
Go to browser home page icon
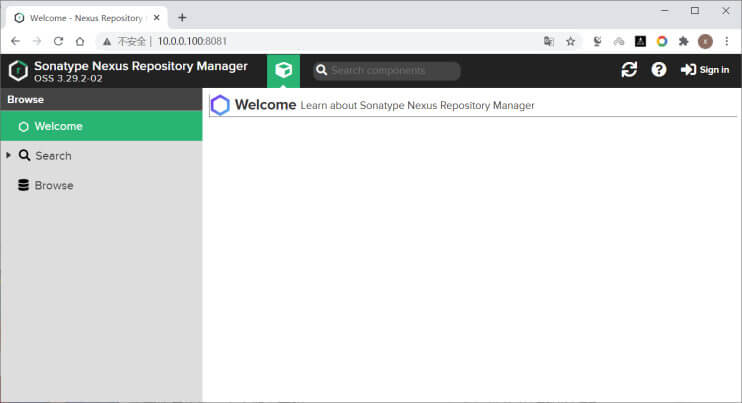pyautogui.click(x=80, y=41)
